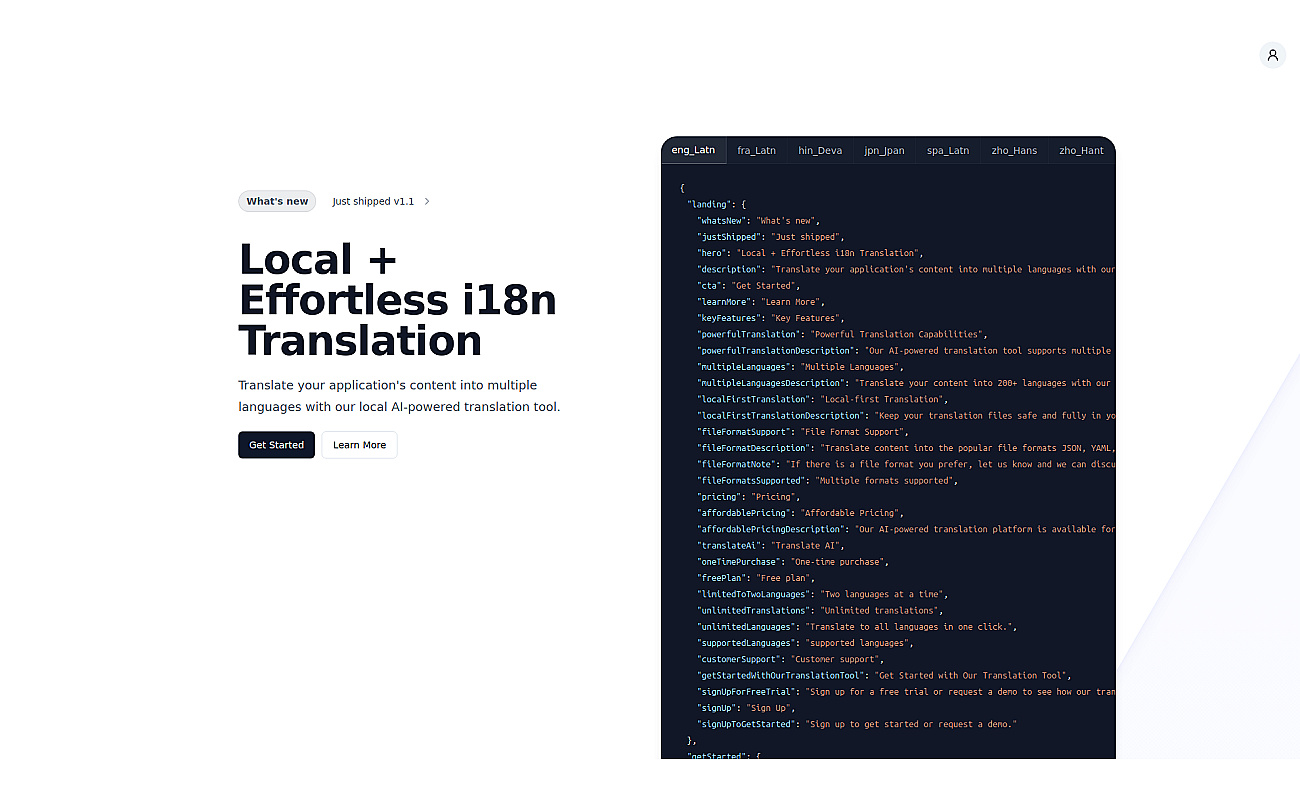The height and width of the screenshot is (788, 1300).
Task: Click the "fileFormatSupport" JSON line
Action: (803, 432)
